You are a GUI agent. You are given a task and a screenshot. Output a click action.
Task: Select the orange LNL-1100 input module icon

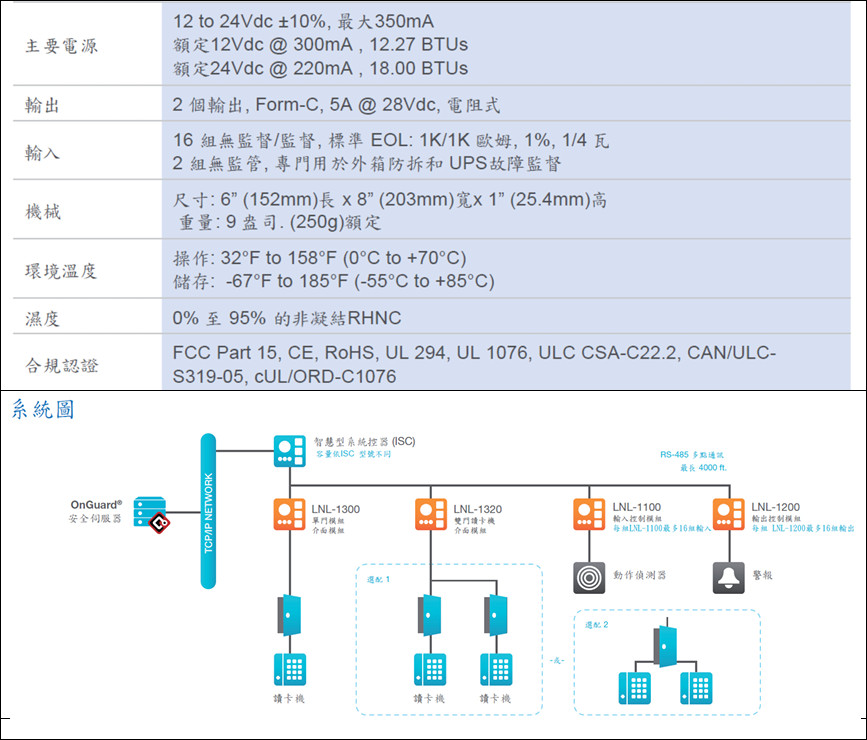pos(589,514)
